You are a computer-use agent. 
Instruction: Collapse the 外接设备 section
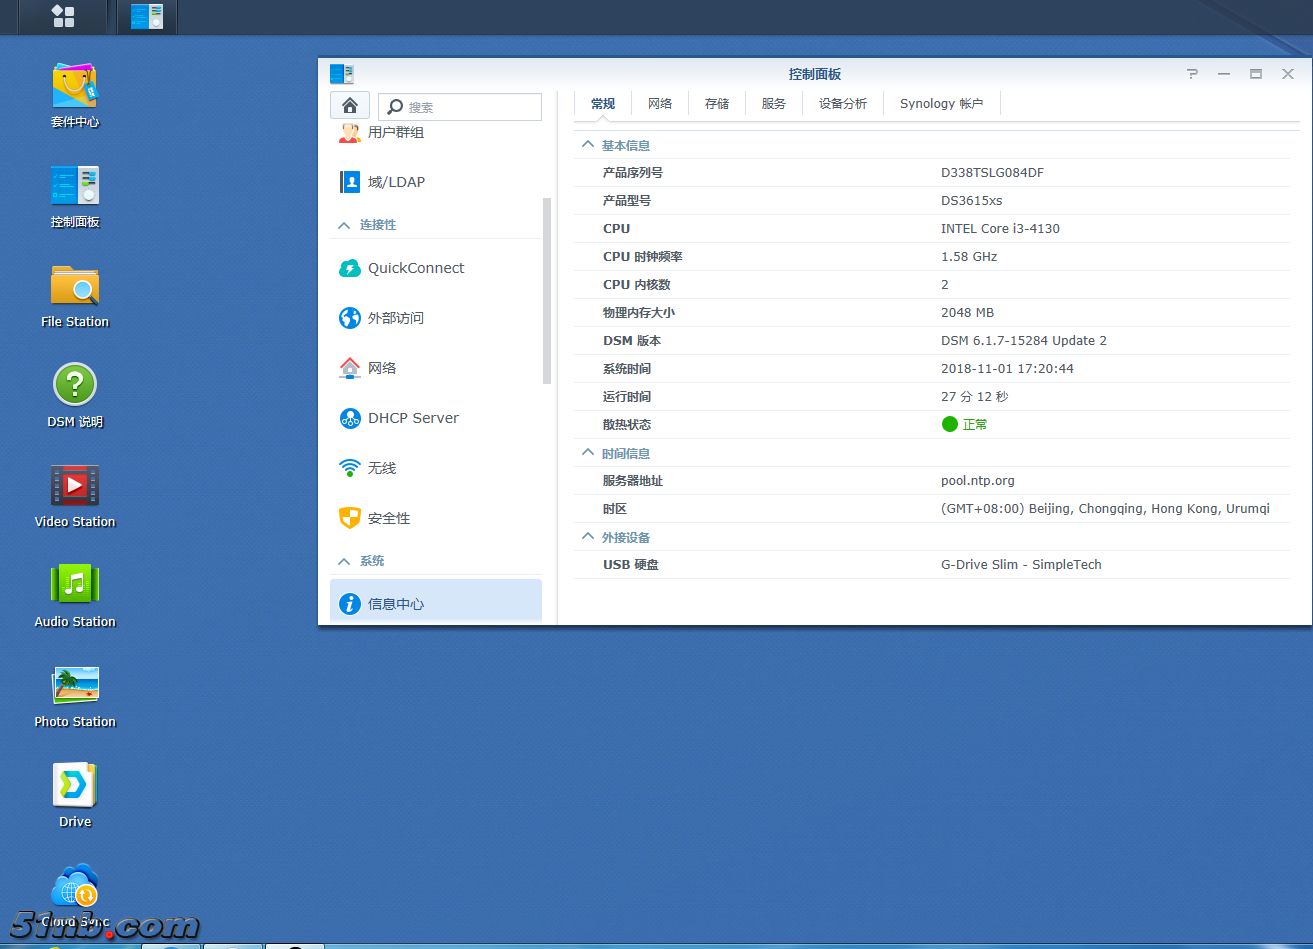(588, 537)
